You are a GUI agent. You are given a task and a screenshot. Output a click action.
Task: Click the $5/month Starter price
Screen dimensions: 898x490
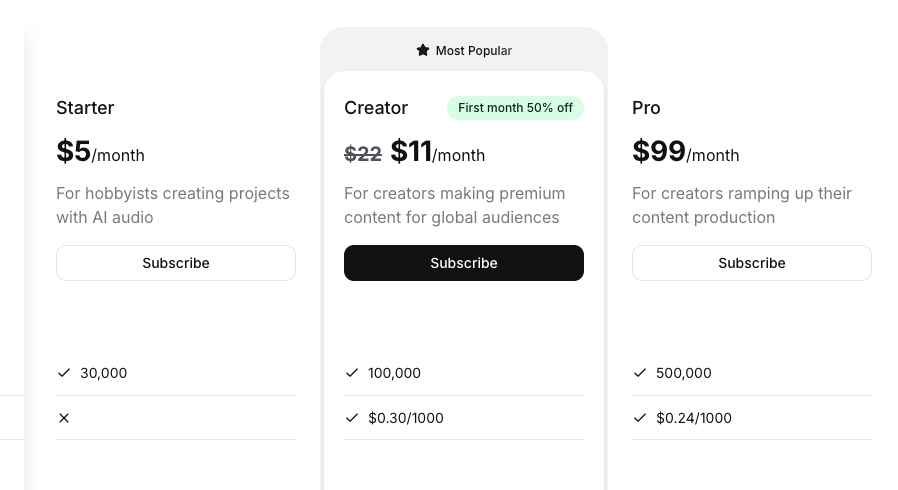[100, 152]
